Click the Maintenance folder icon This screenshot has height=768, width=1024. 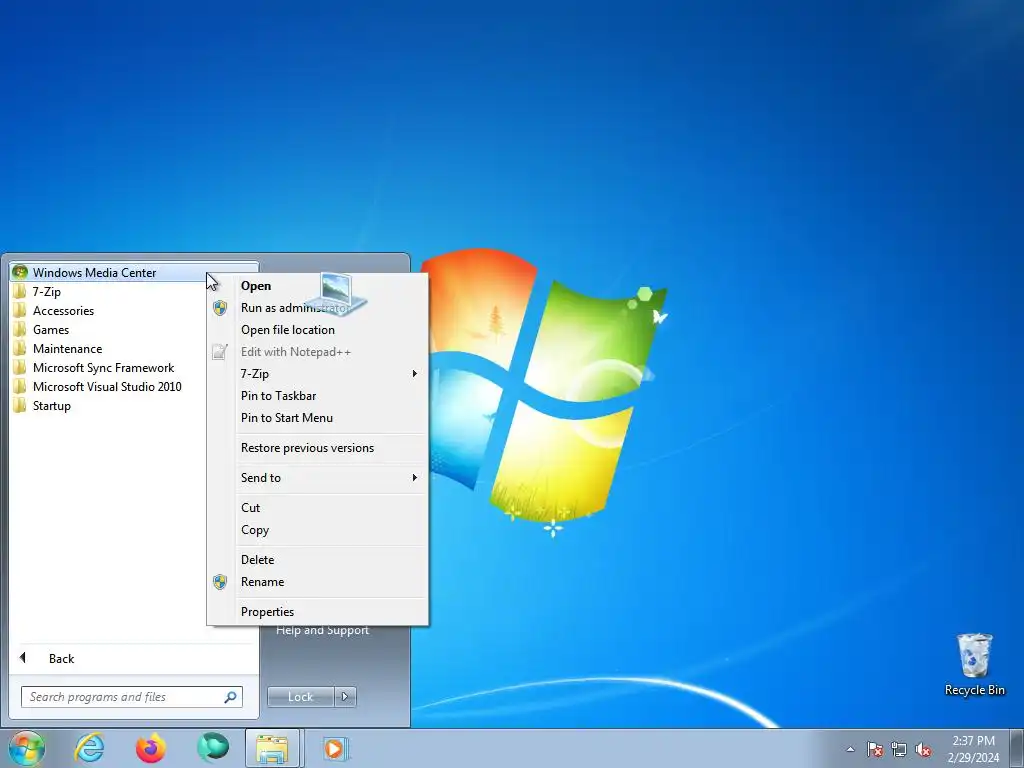[x=20, y=348]
